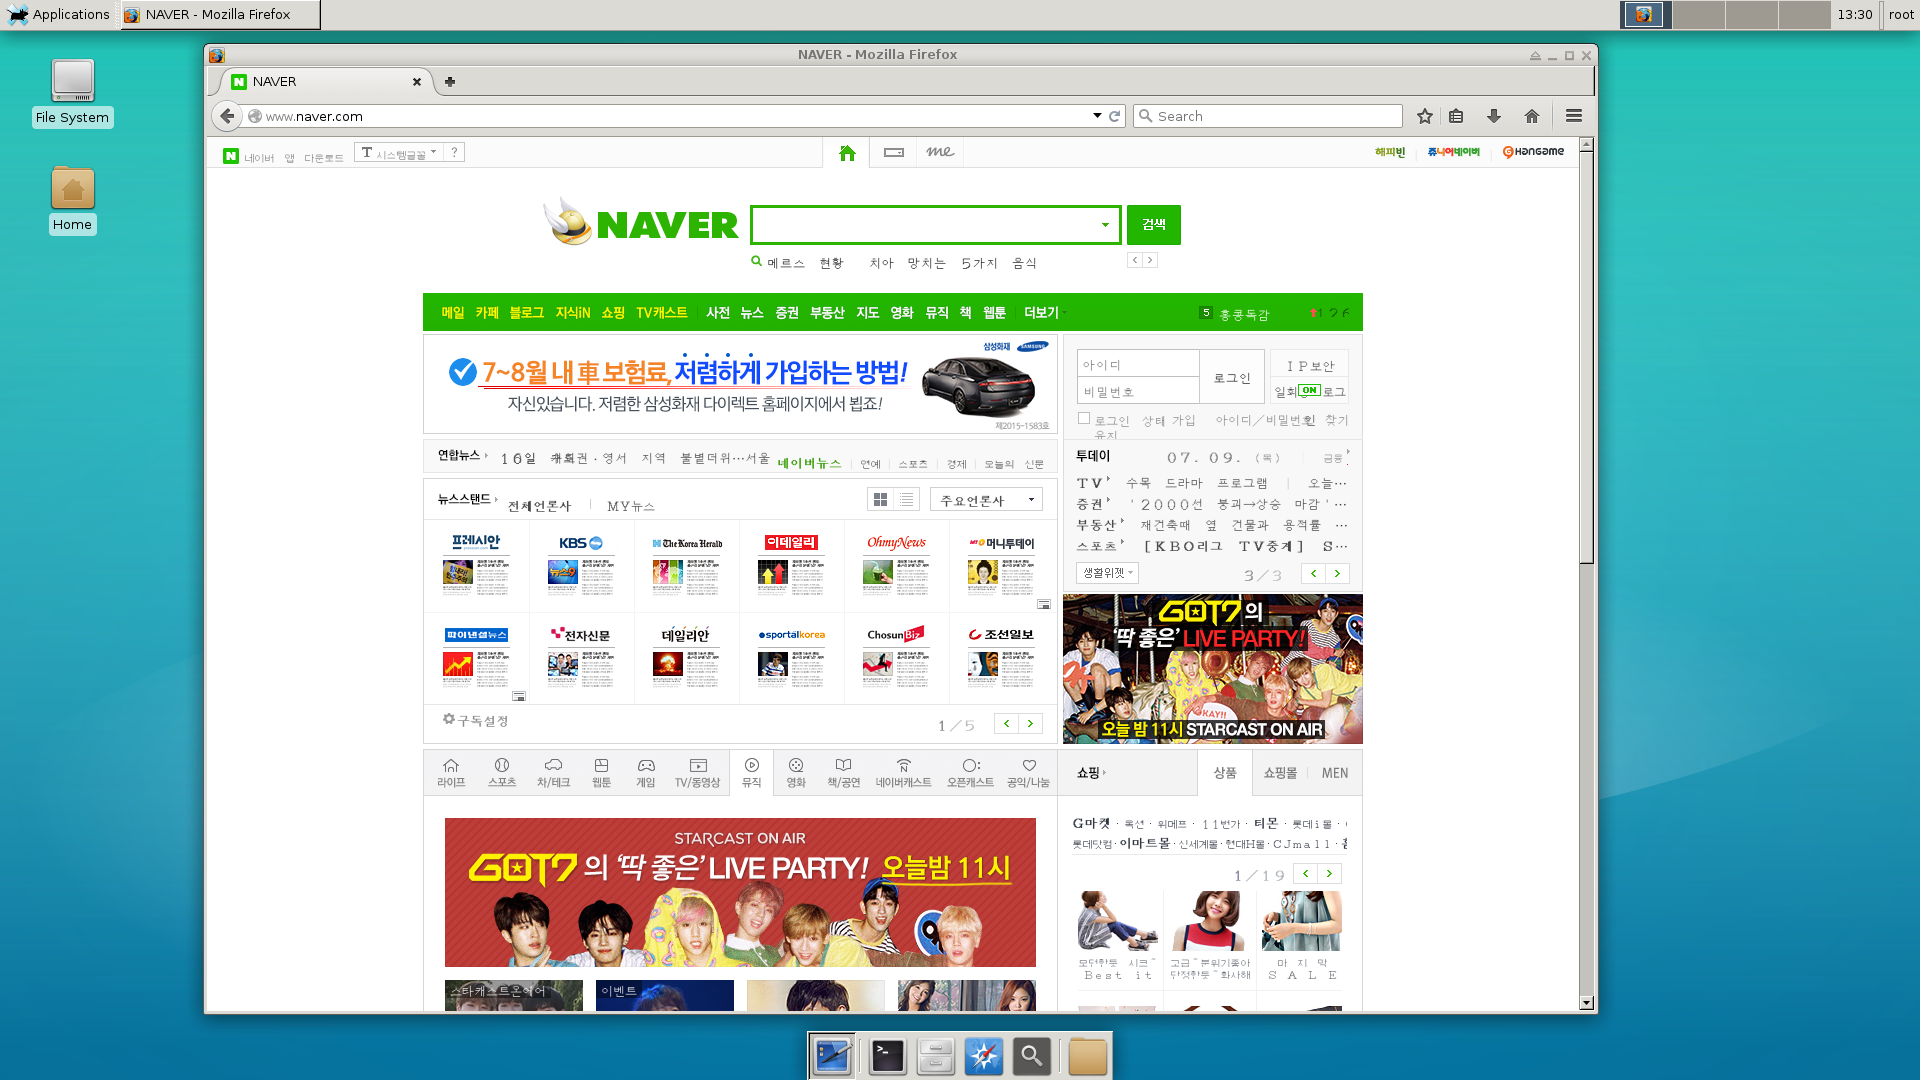
Task: Open the 지식iN menu item
Action: point(573,312)
